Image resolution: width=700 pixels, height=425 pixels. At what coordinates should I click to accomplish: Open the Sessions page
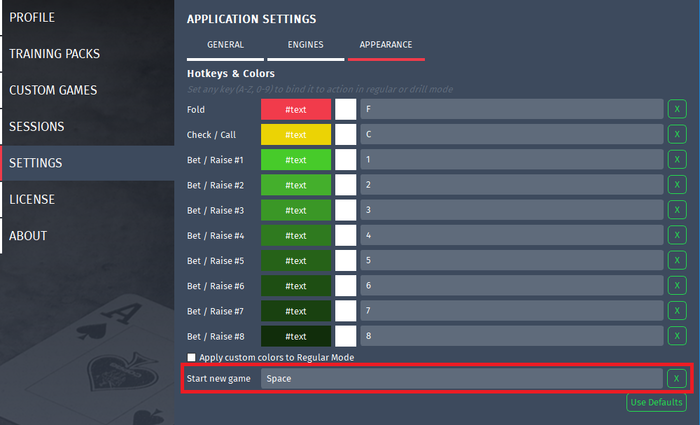[87, 127]
